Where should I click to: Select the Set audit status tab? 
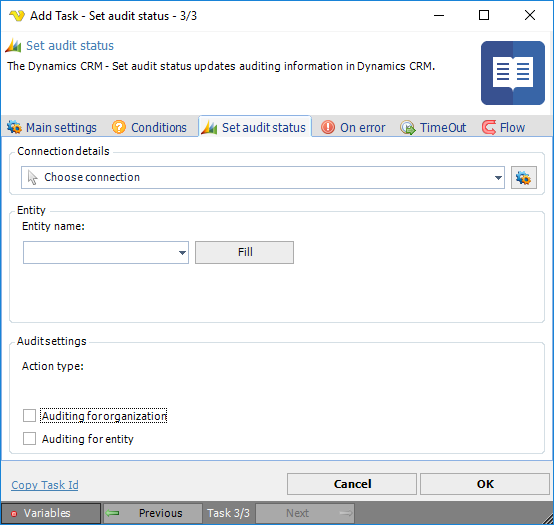(x=254, y=127)
